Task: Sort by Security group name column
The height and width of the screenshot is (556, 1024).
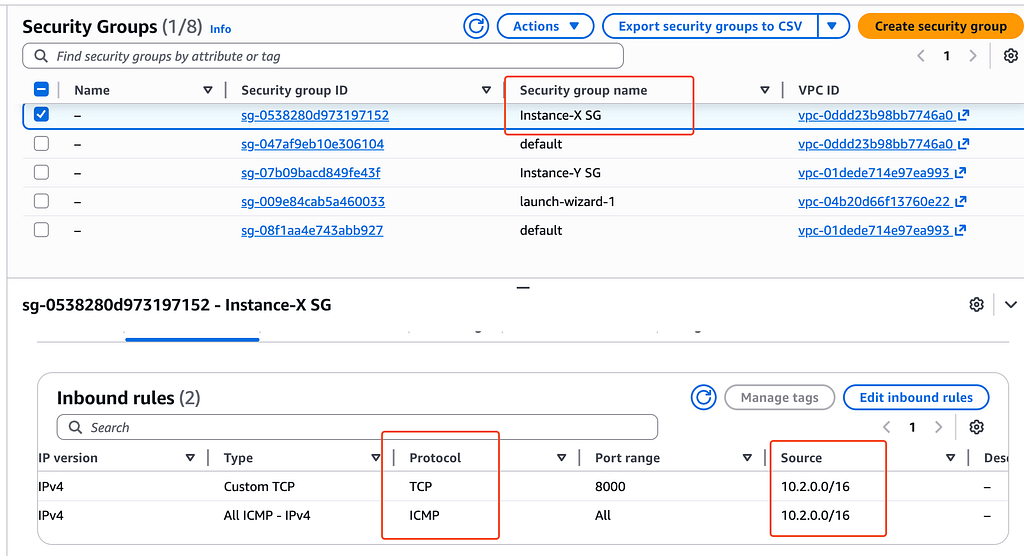Action: coord(765,90)
